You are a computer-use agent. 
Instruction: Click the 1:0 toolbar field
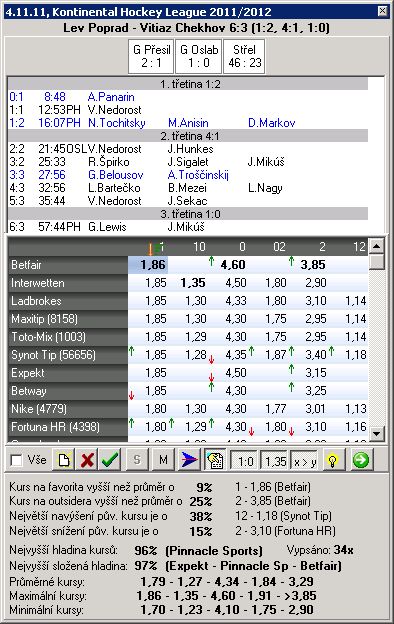pyautogui.click(x=244, y=461)
